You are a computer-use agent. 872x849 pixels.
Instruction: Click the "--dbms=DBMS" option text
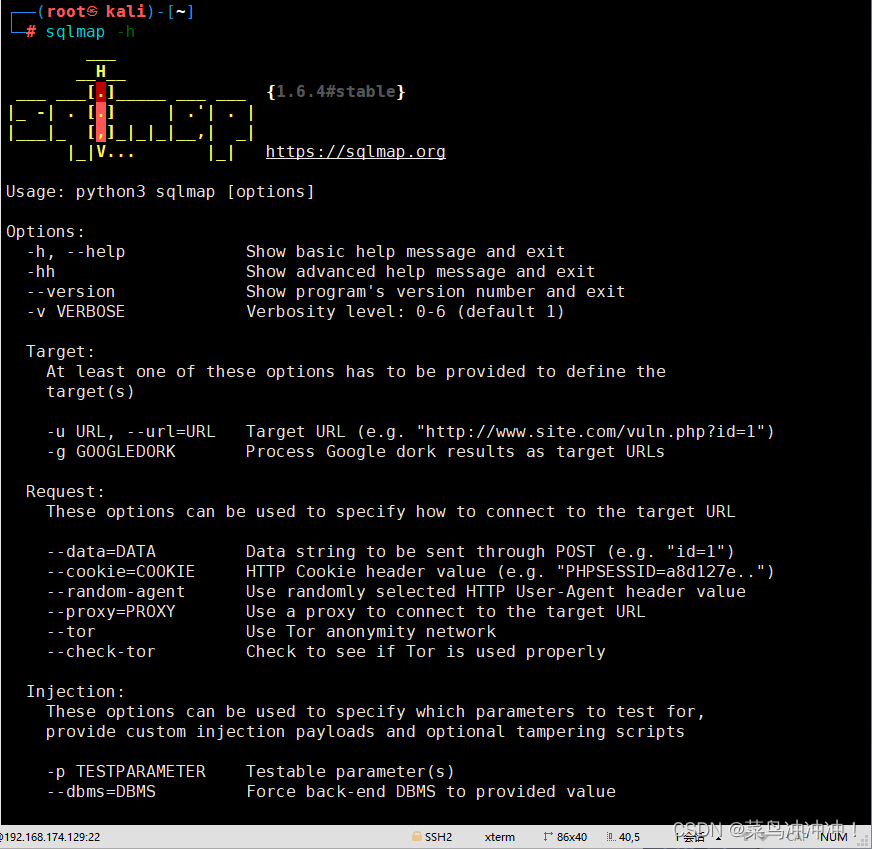click(x=101, y=792)
